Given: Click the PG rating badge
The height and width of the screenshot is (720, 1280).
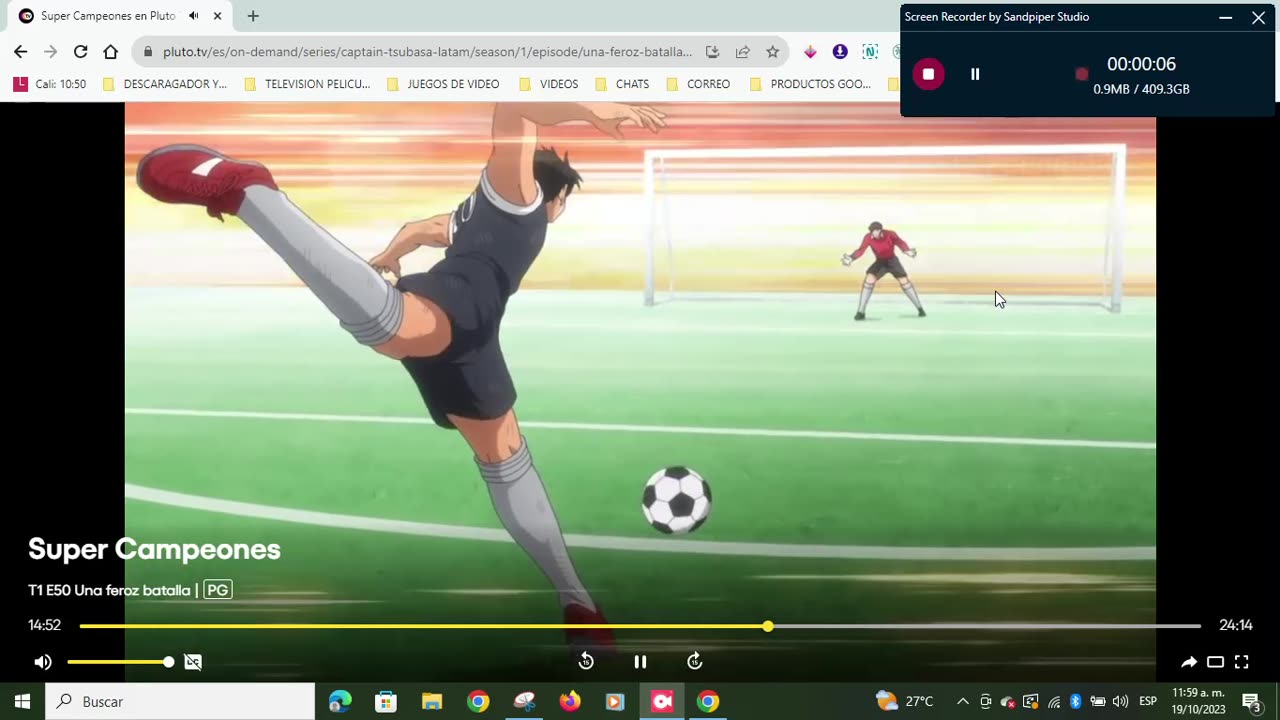Looking at the screenshot, I should (x=218, y=590).
